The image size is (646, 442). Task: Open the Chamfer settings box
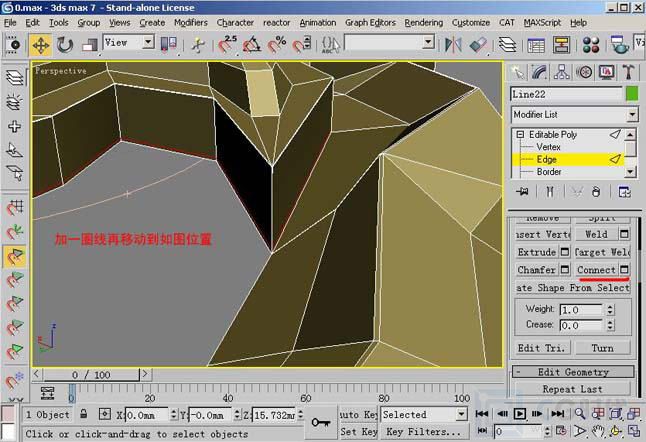[x=565, y=269]
